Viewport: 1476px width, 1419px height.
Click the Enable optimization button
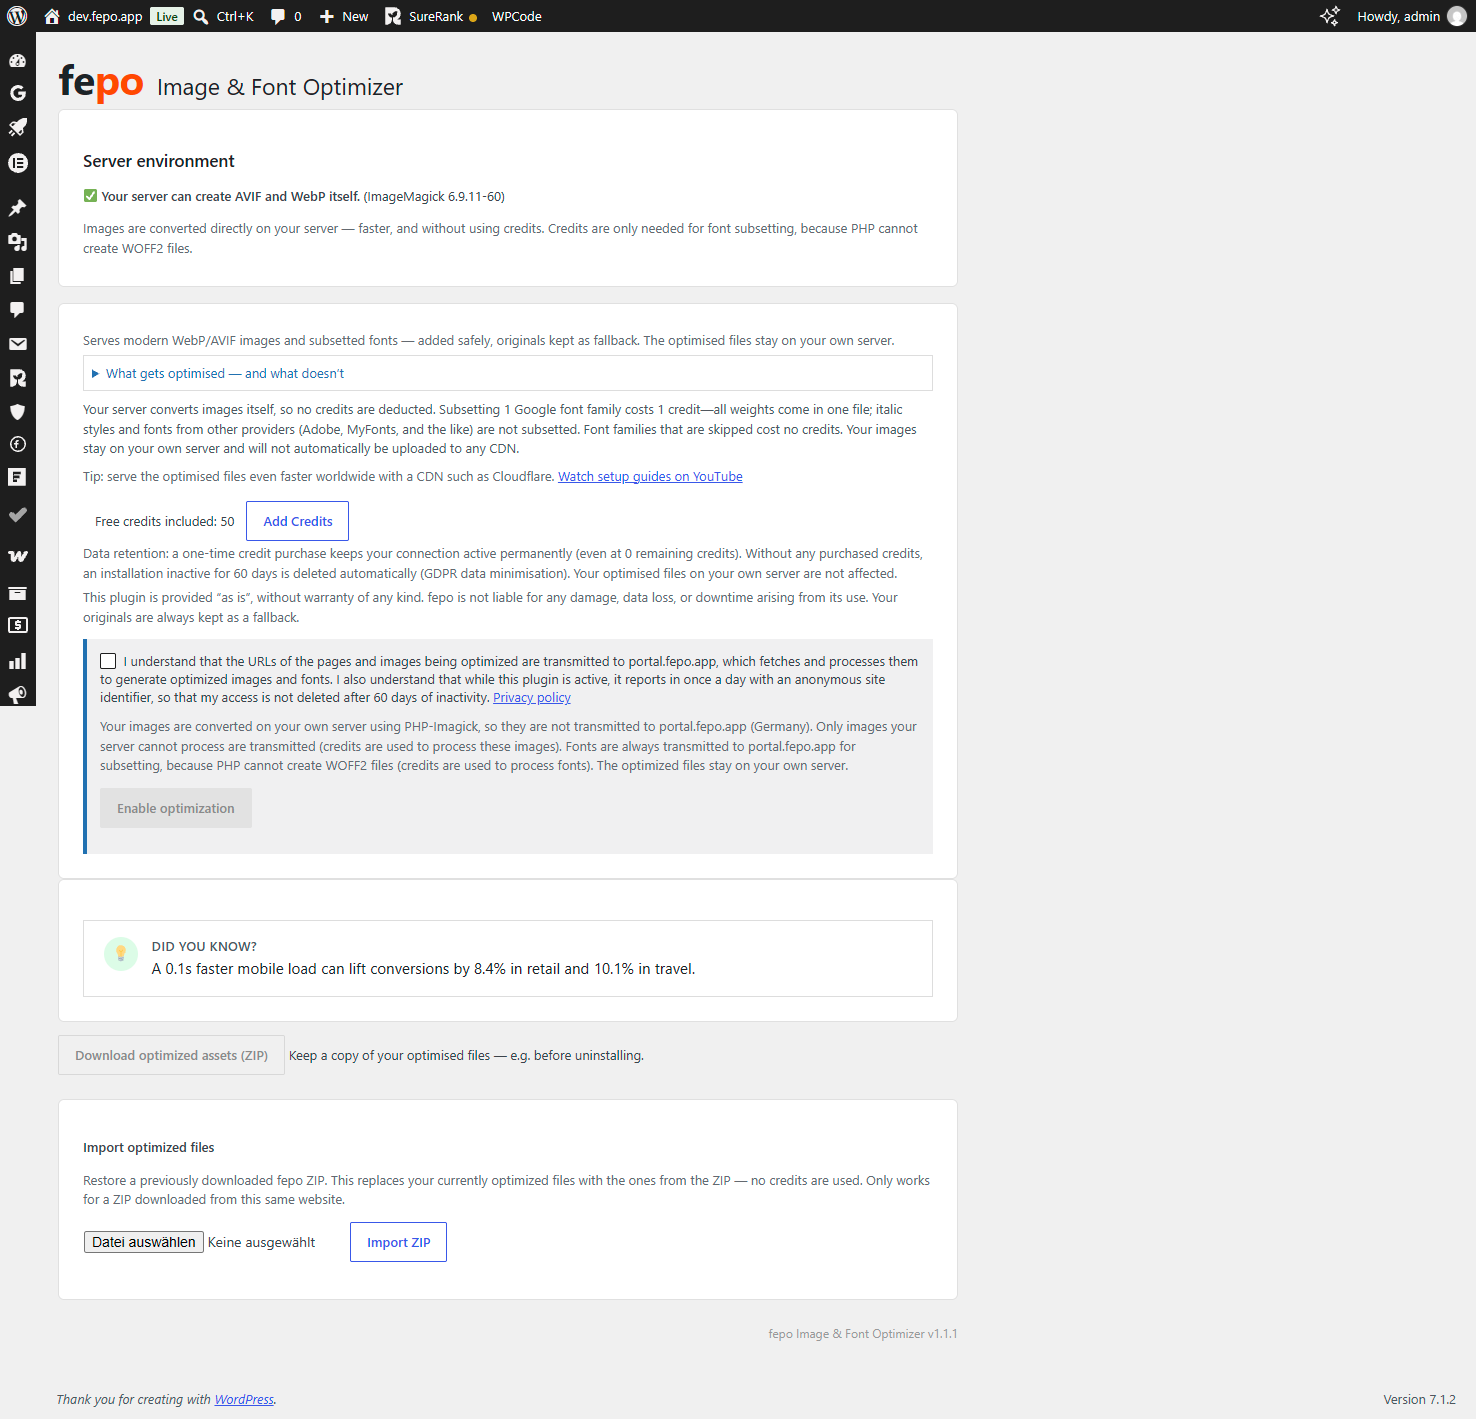pos(176,808)
